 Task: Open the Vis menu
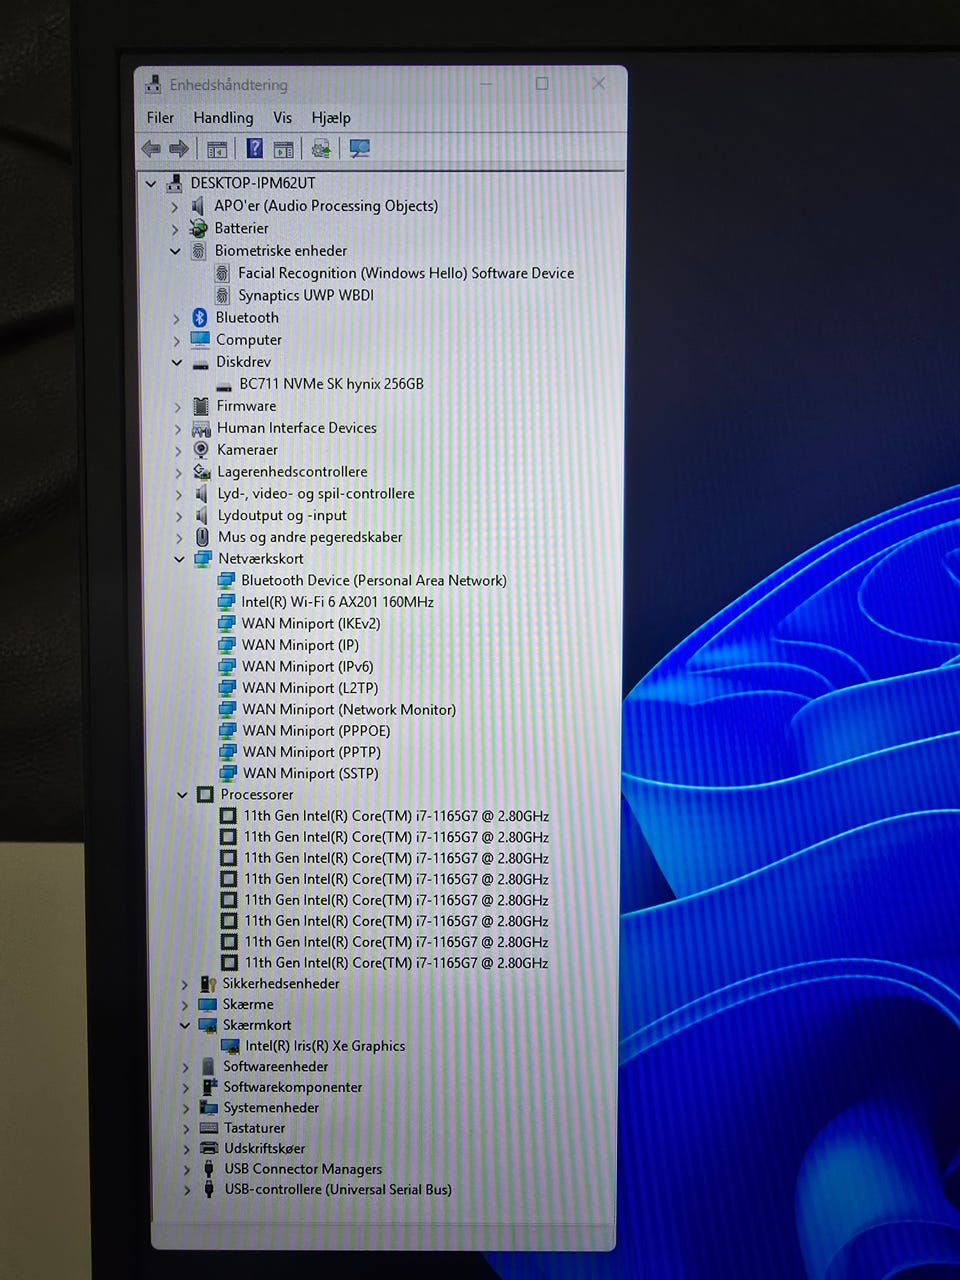tap(283, 118)
